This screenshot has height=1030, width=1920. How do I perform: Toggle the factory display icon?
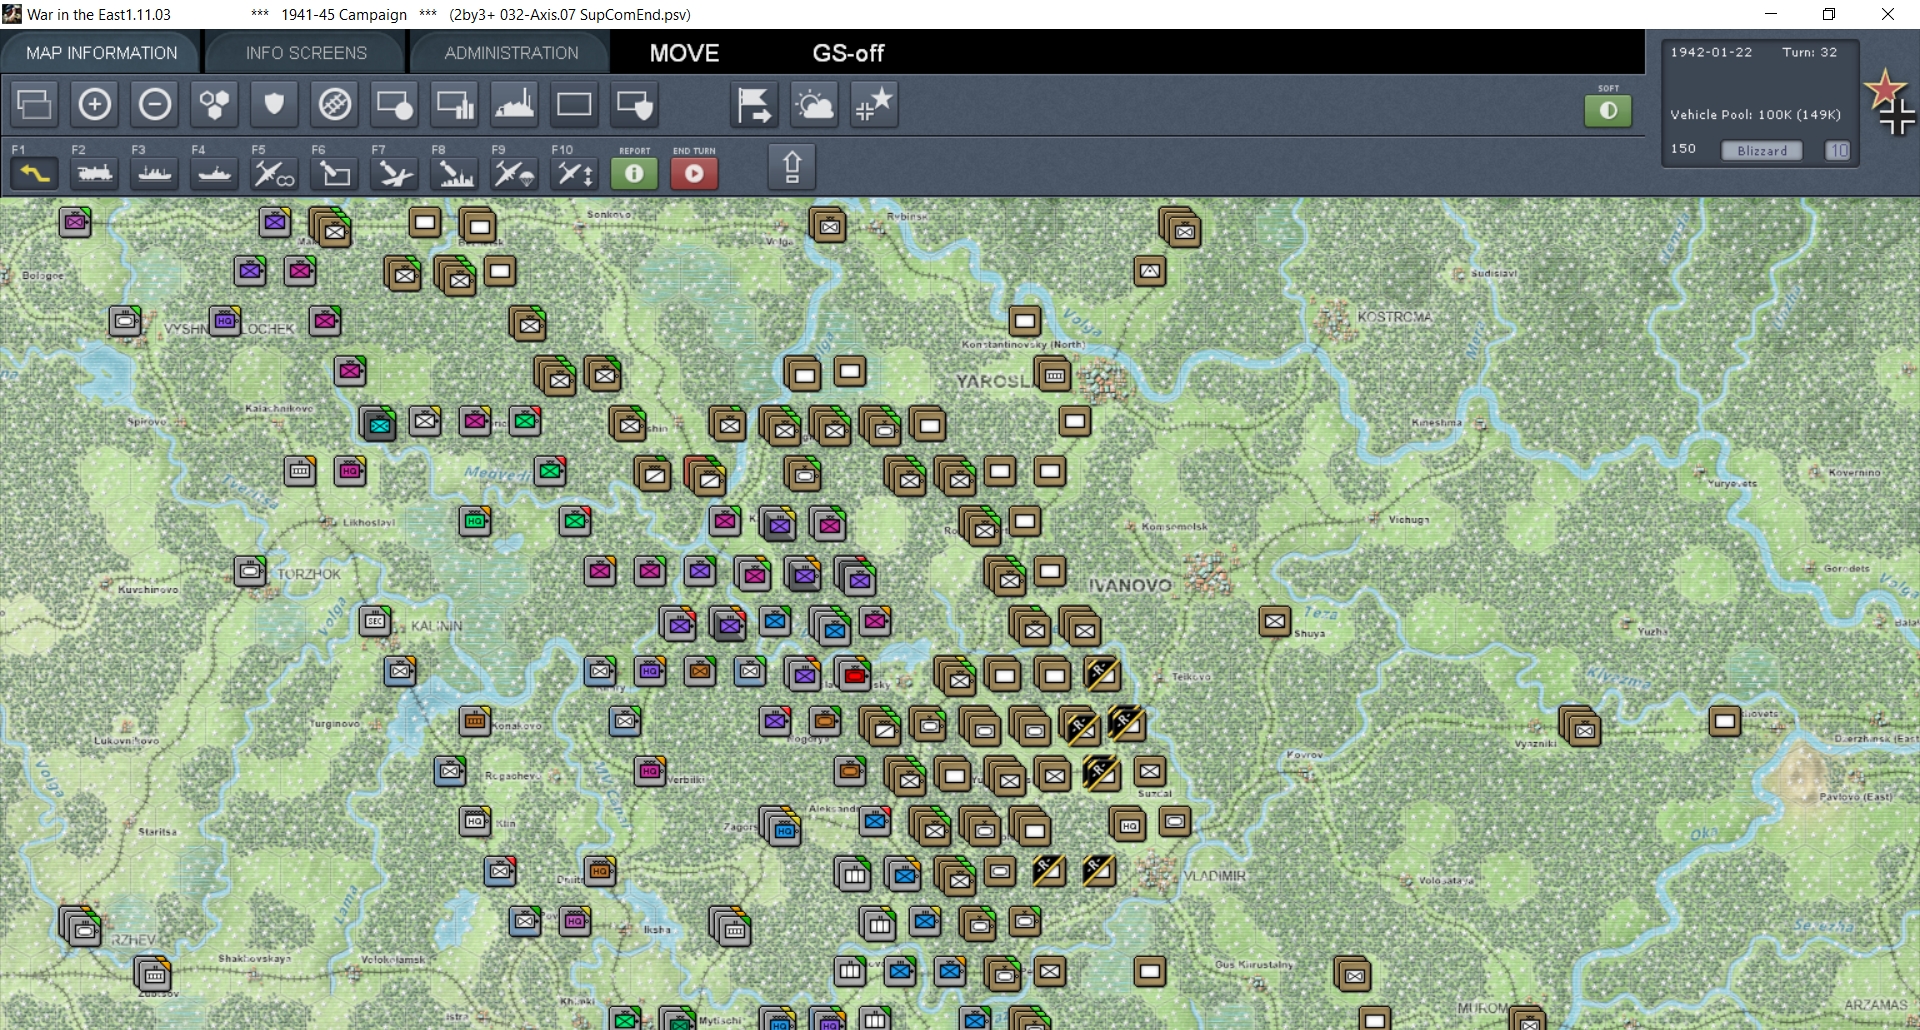tap(515, 104)
